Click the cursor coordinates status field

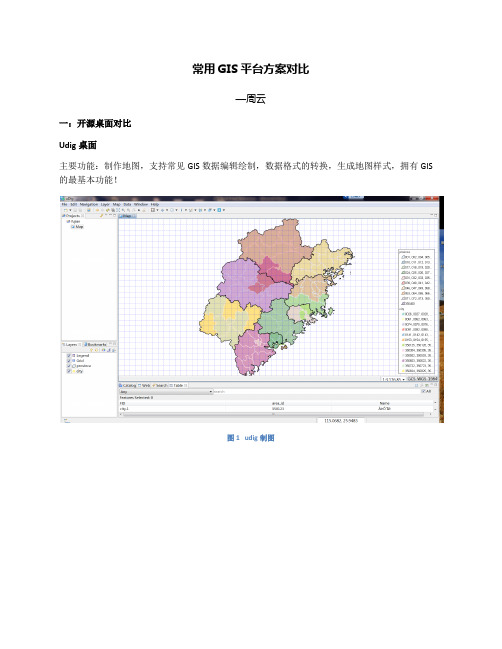click(341, 421)
